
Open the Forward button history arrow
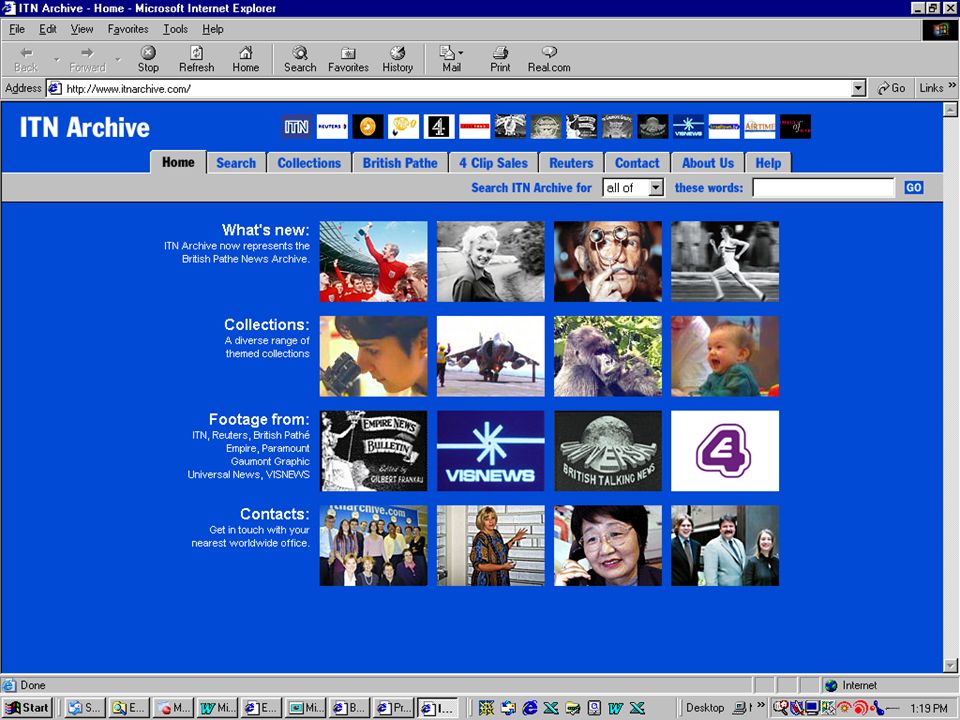pos(118,59)
